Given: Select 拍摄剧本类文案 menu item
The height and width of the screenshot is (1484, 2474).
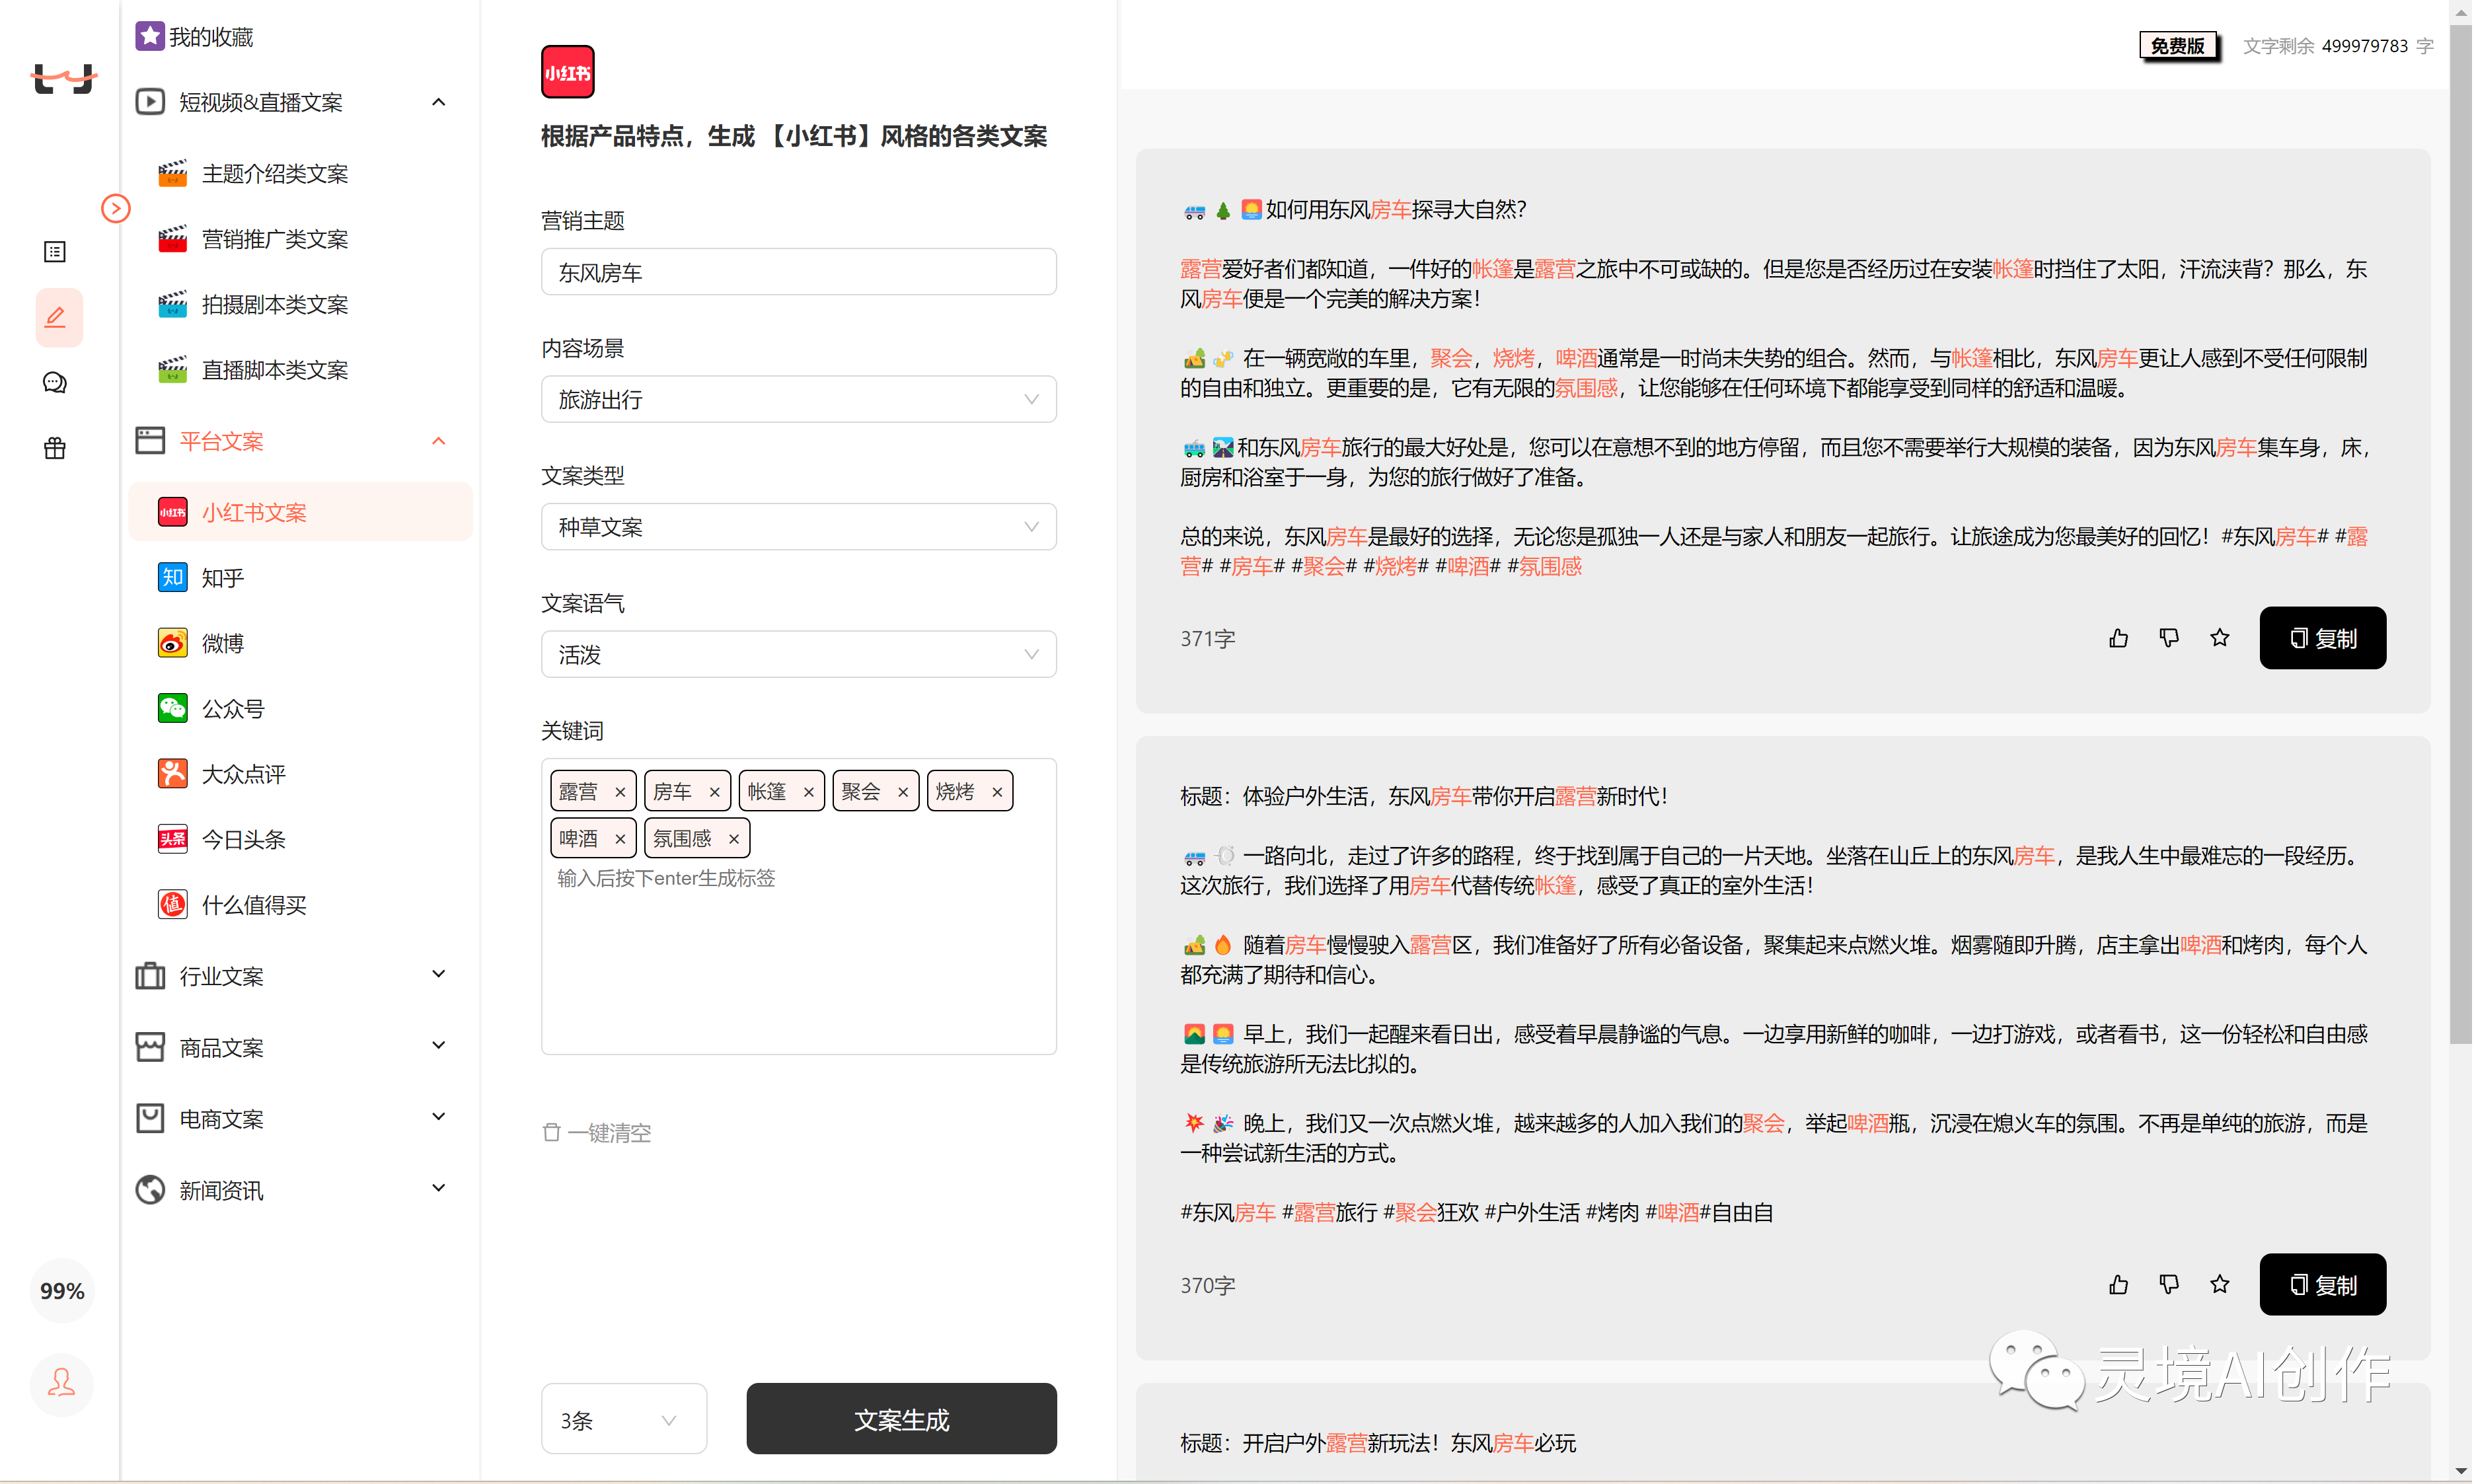Looking at the screenshot, I should click(300, 304).
